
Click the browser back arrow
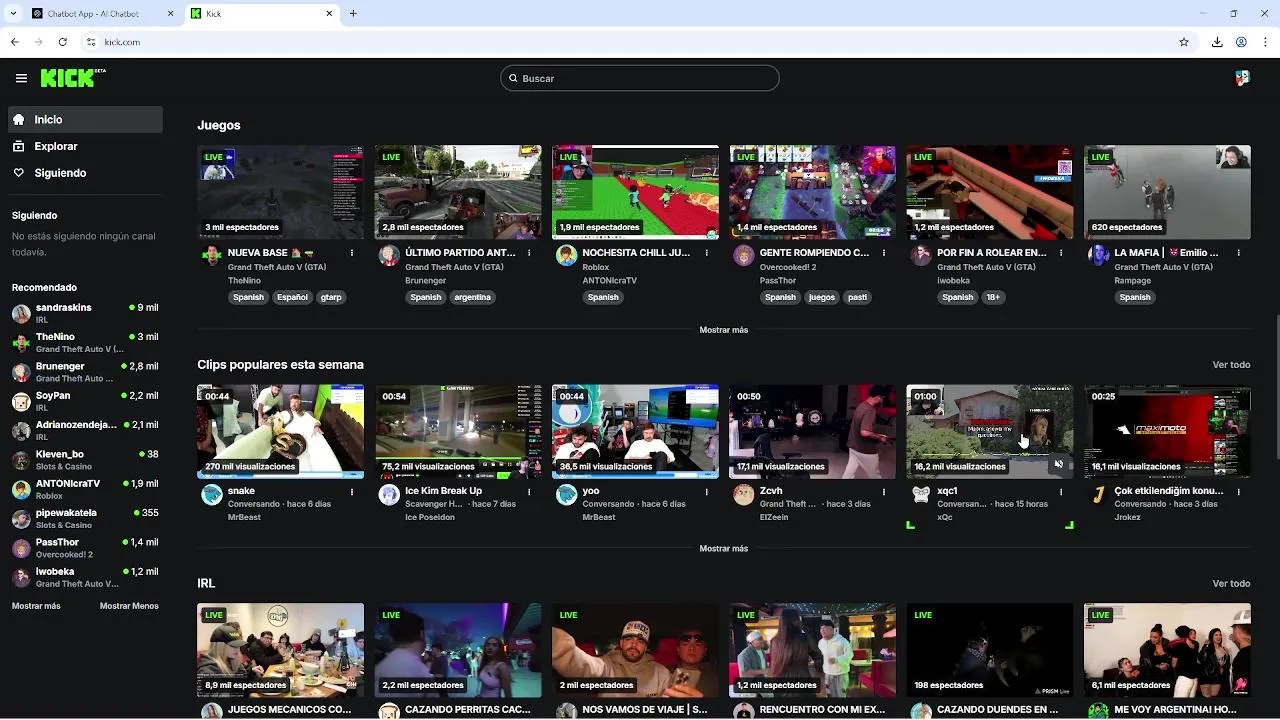tap(14, 42)
